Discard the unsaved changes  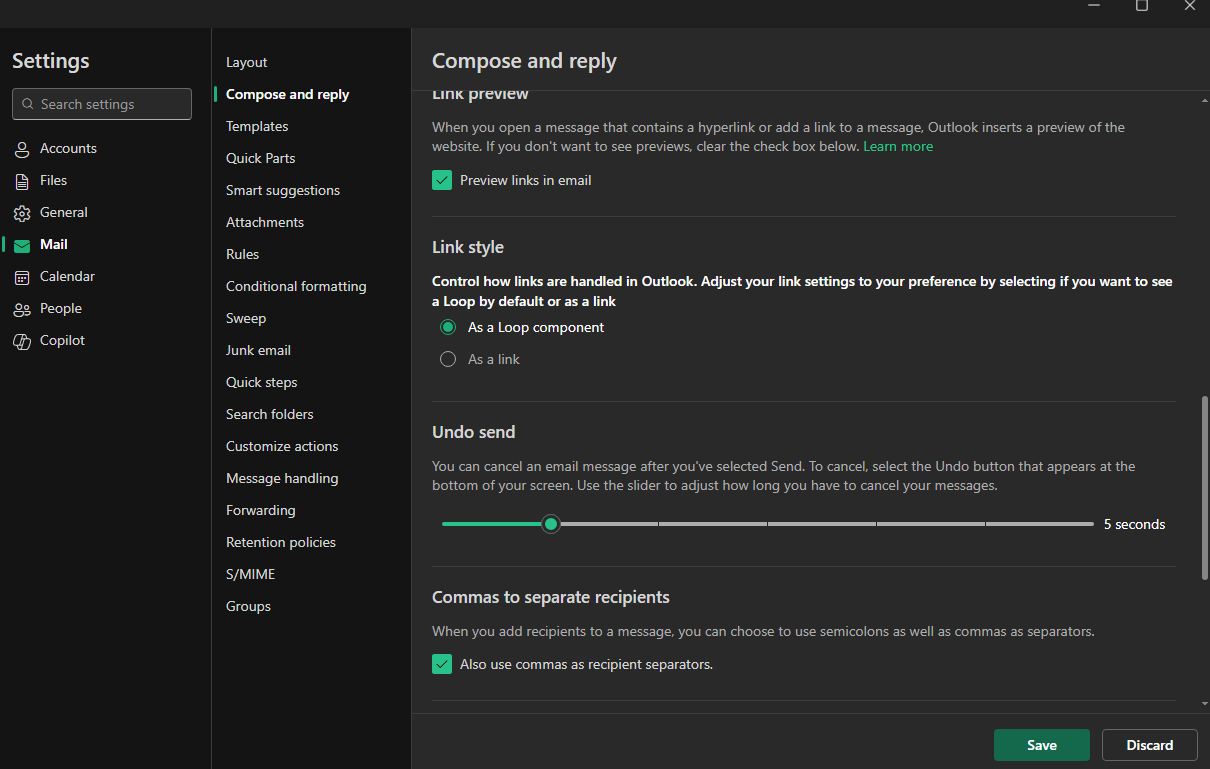(x=1150, y=745)
